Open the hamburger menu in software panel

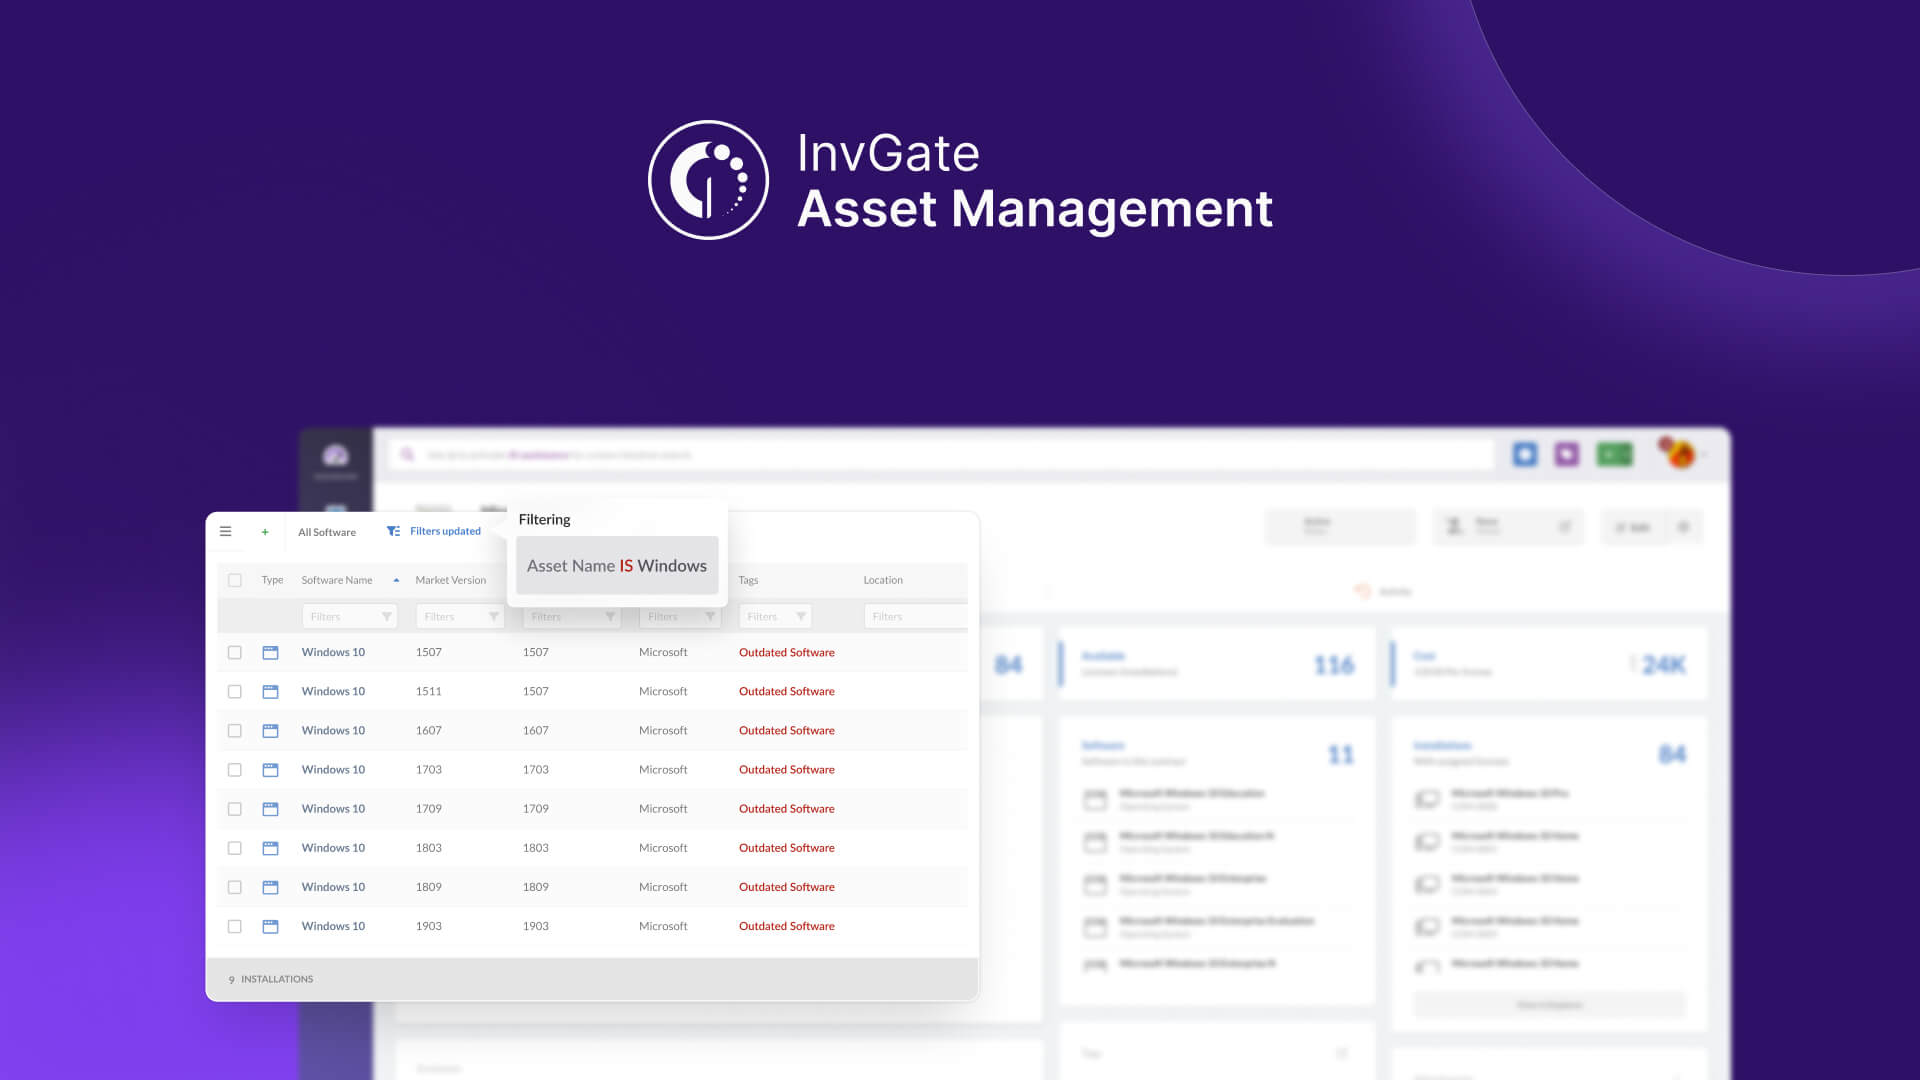pyautogui.click(x=225, y=532)
